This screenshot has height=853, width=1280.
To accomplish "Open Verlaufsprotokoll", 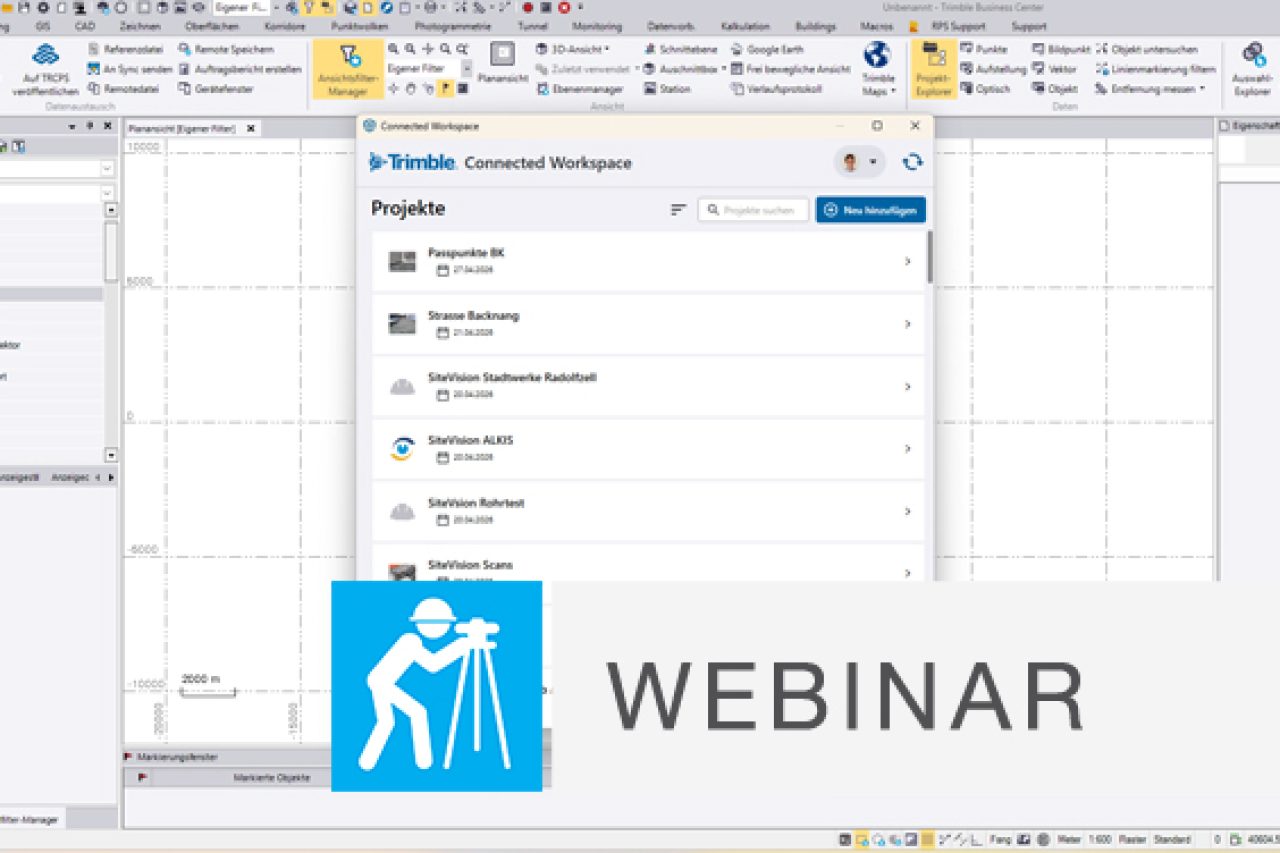I will coord(776,89).
